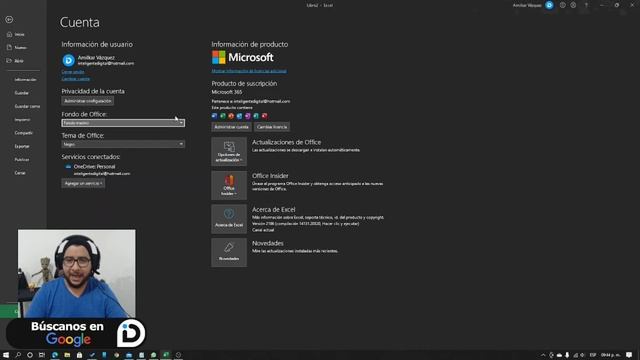Click the Nuevo new-document icon
The height and width of the screenshot is (360, 640).
[x=9, y=47]
